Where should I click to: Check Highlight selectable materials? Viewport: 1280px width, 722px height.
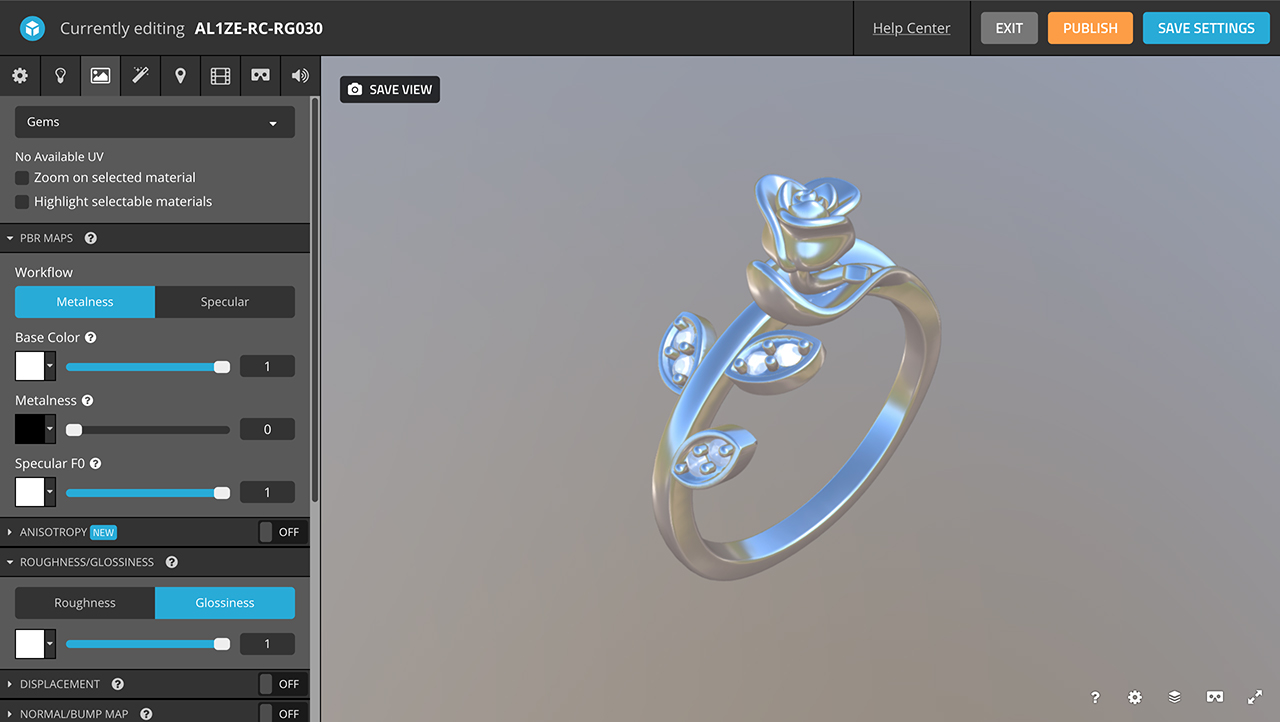coord(22,202)
